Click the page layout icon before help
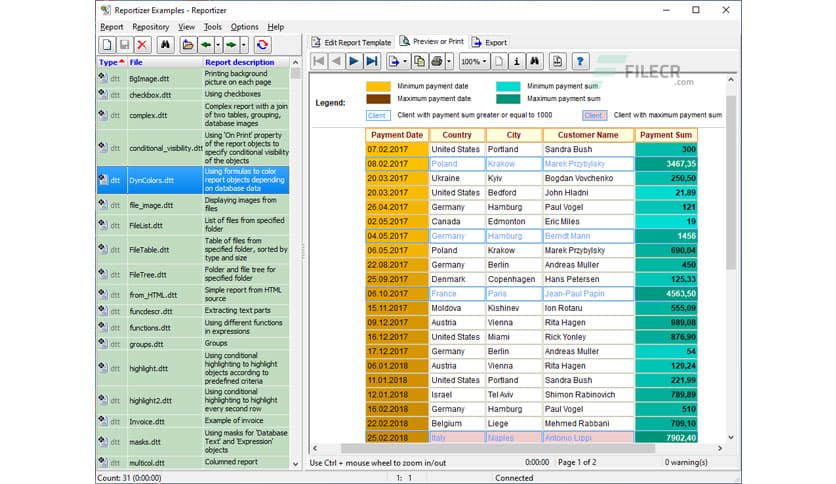This screenshot has width=836, height=484. 557,61
